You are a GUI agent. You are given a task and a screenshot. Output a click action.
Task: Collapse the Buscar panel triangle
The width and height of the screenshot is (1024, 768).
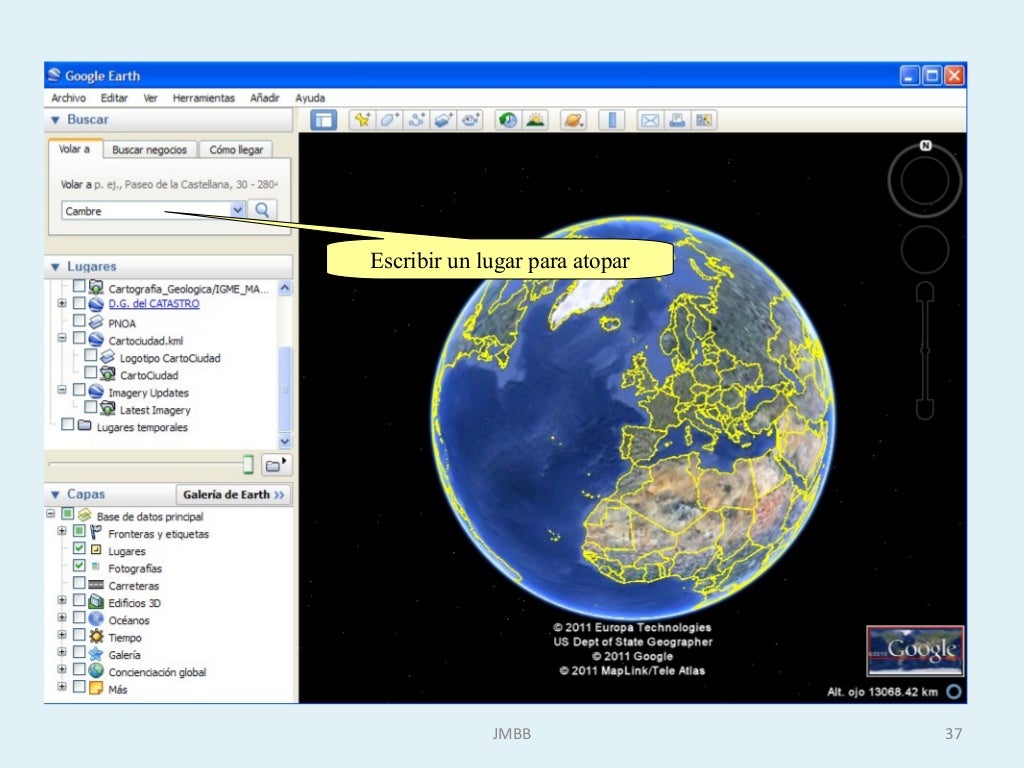pos(56,120)
